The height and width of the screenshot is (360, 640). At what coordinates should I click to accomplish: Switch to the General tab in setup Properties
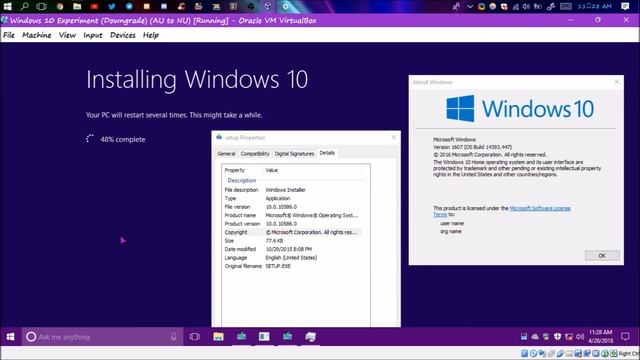click(x=227, y=153)
